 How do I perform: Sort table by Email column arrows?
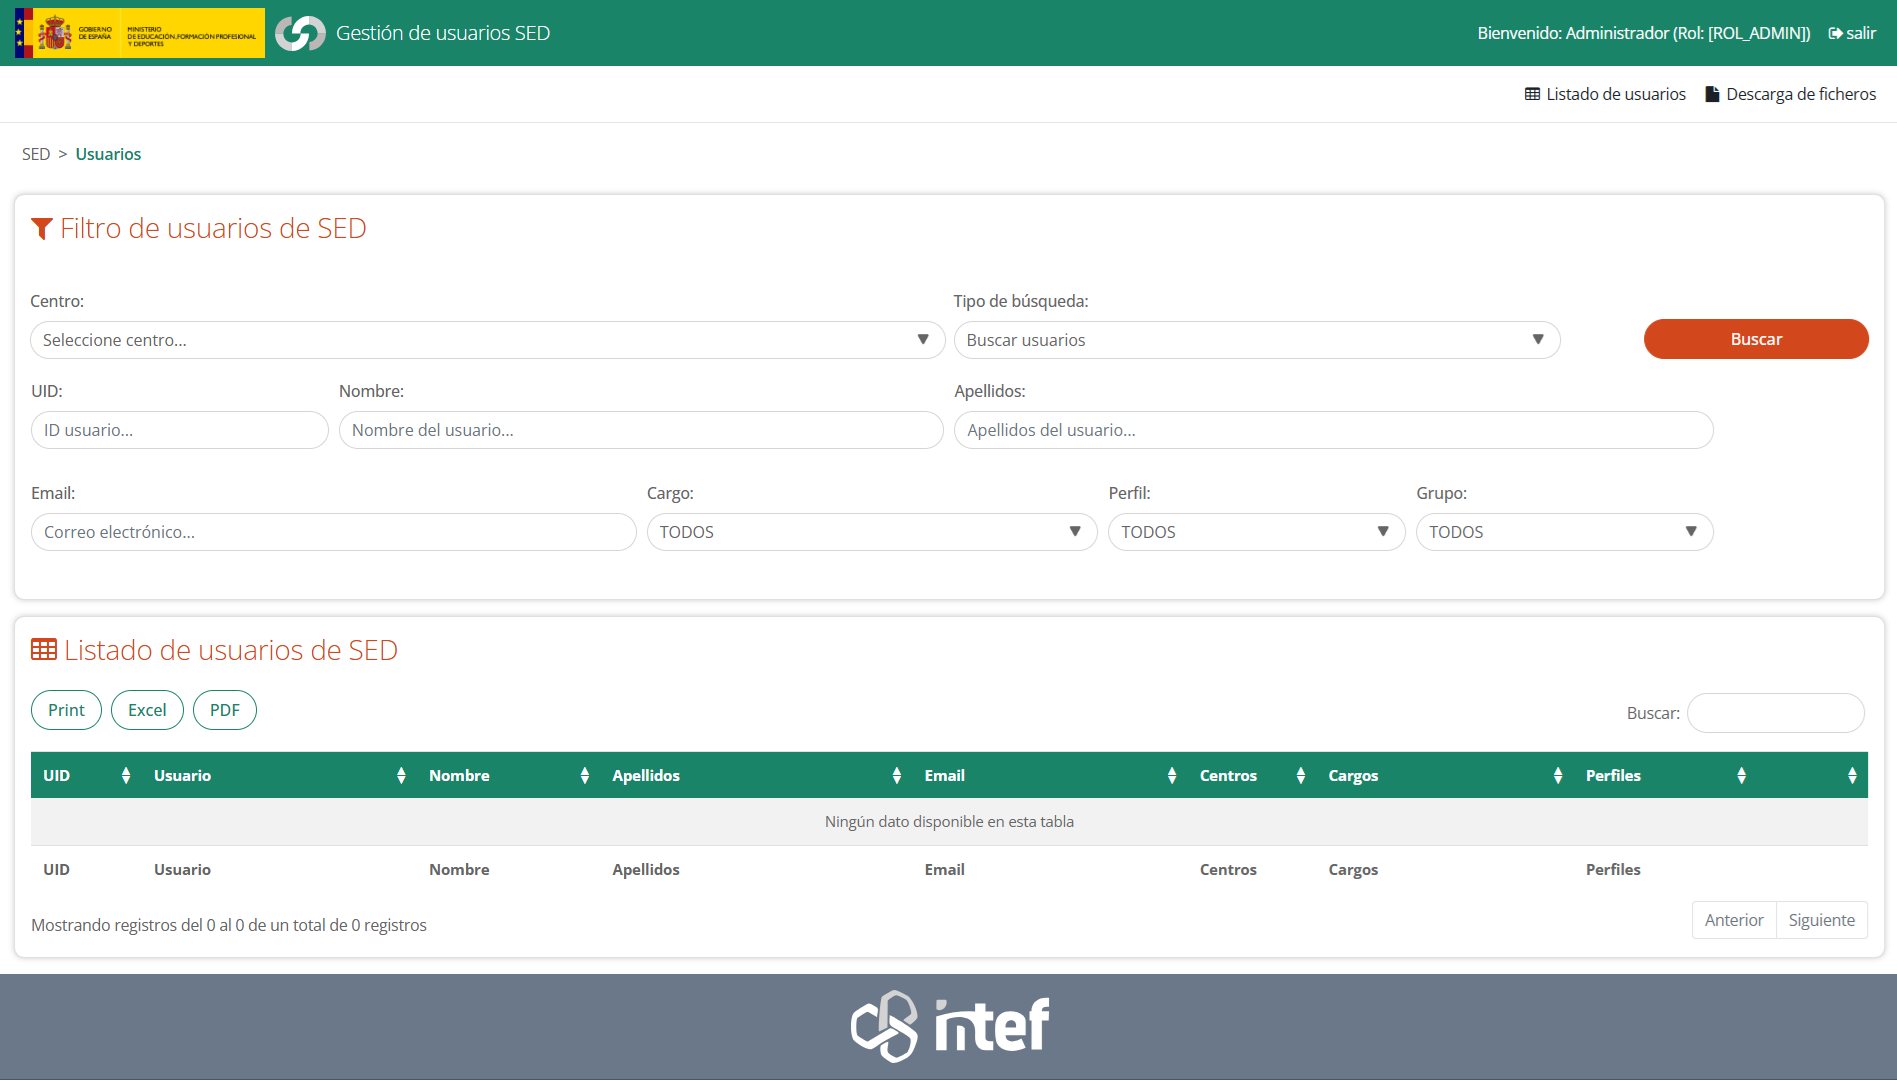1172,775
